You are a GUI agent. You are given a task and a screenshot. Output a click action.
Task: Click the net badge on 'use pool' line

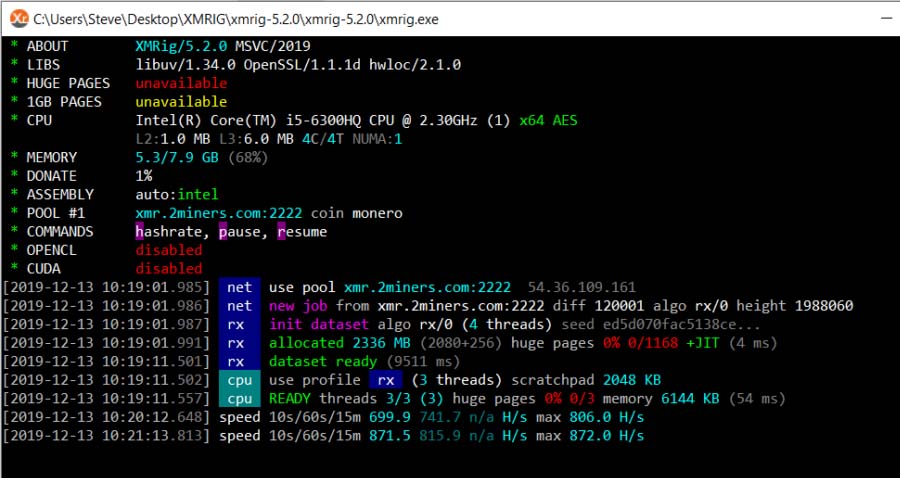[x=239, y=287]
